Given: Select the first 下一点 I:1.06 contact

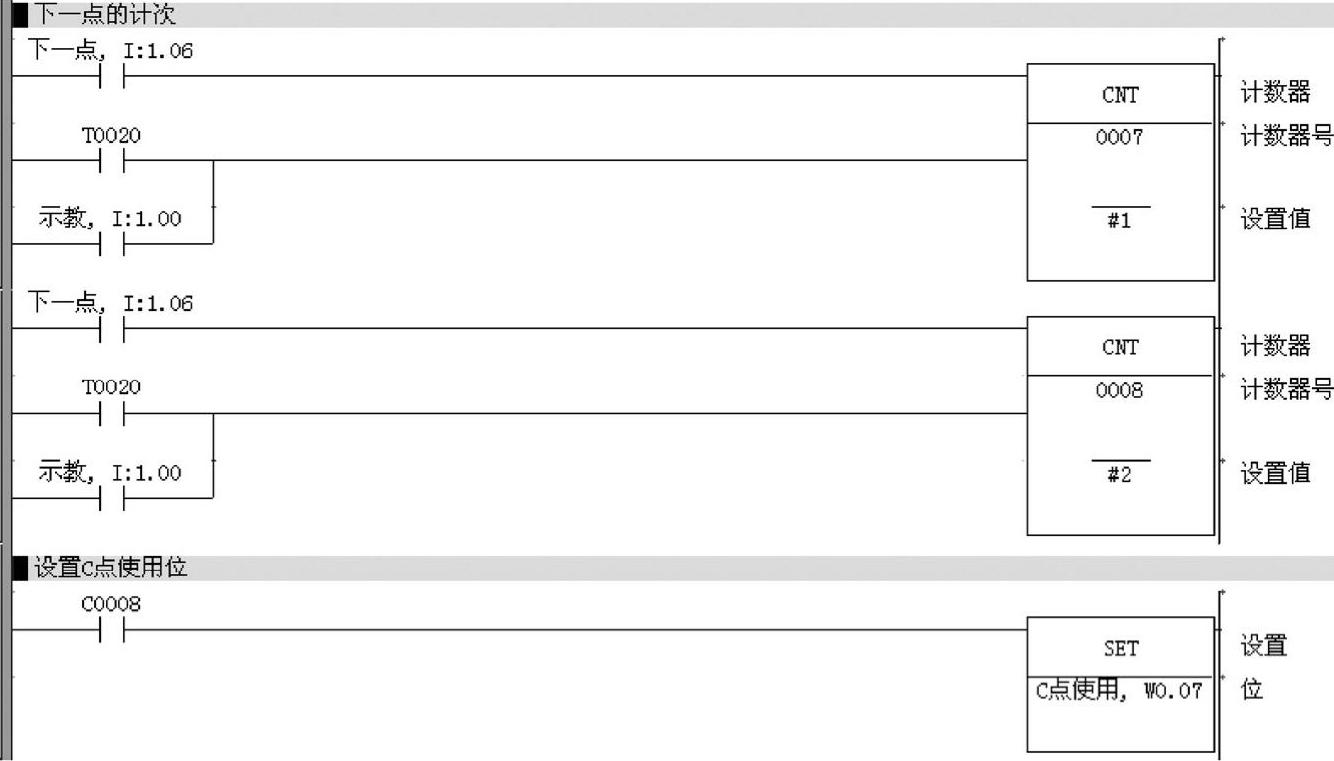Looking at the screenshot, I should click(x=112, y=76).
